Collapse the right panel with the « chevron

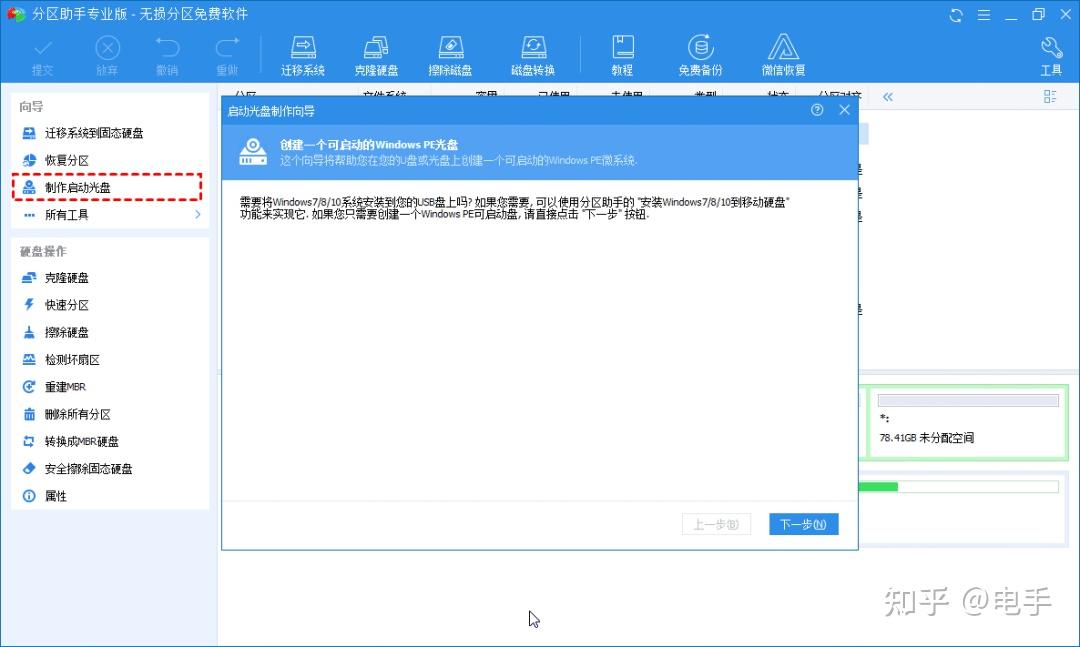888,96
